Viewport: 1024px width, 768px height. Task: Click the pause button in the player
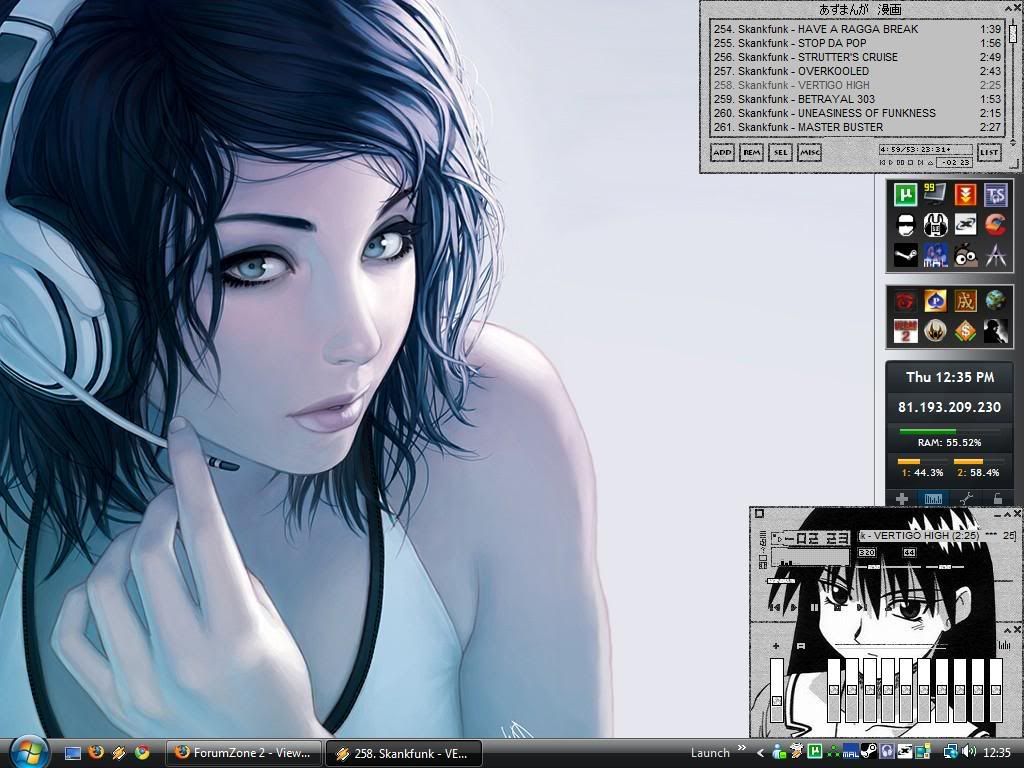coord(814,607)
